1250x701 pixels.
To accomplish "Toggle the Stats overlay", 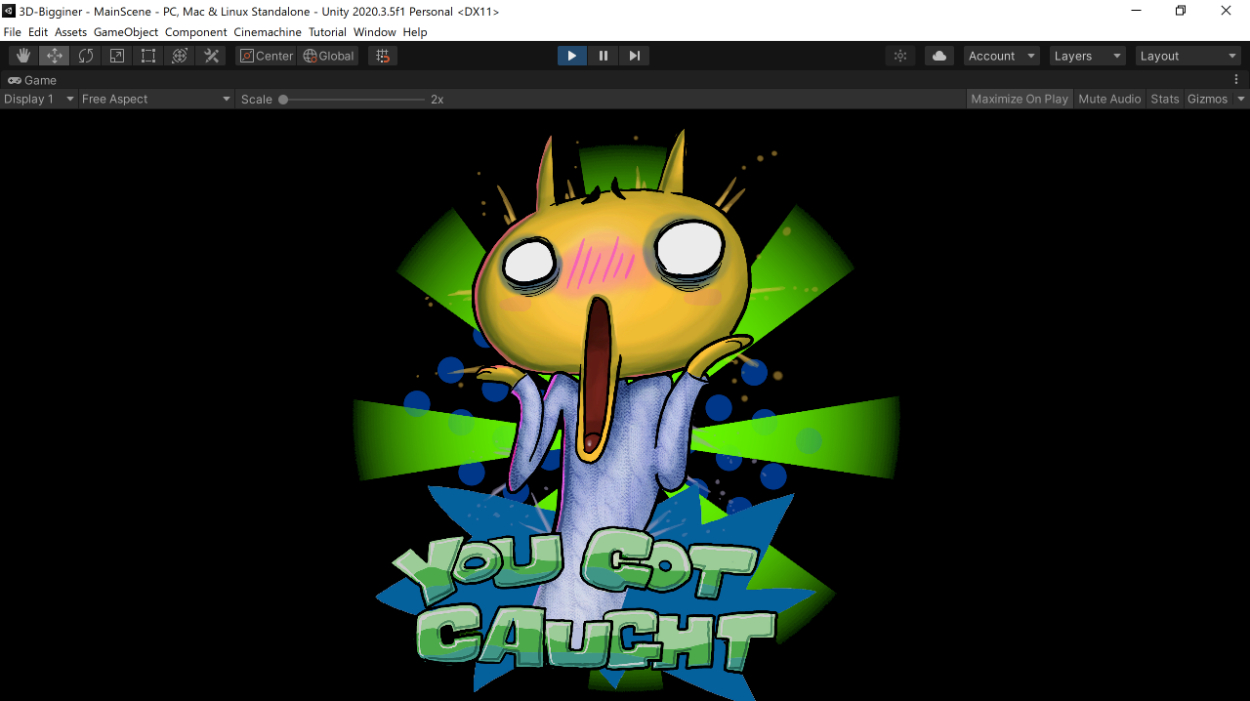I will pyautogui.click(x=1164, y=99).
